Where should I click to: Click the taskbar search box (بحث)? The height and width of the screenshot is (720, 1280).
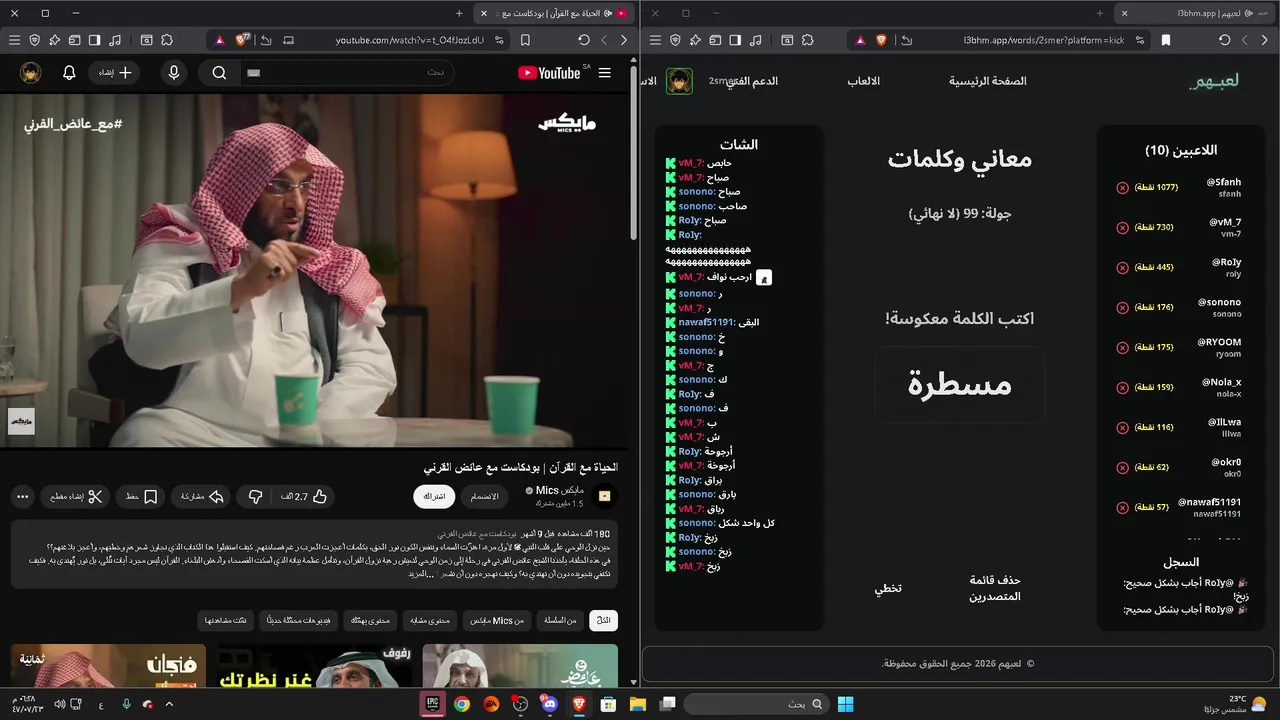(756, 704)
